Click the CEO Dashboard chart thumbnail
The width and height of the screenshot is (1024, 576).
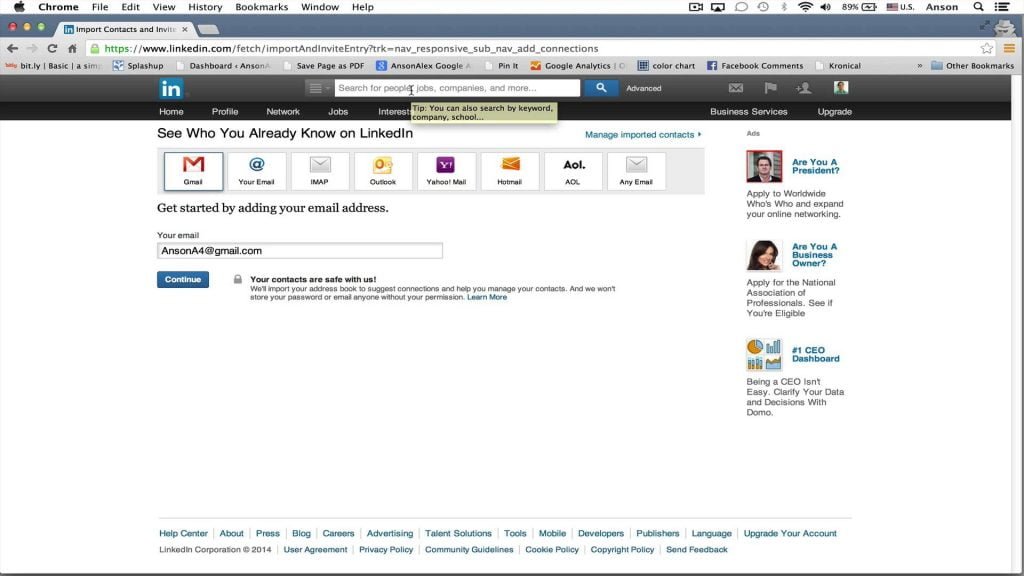(x=764, y=355)
